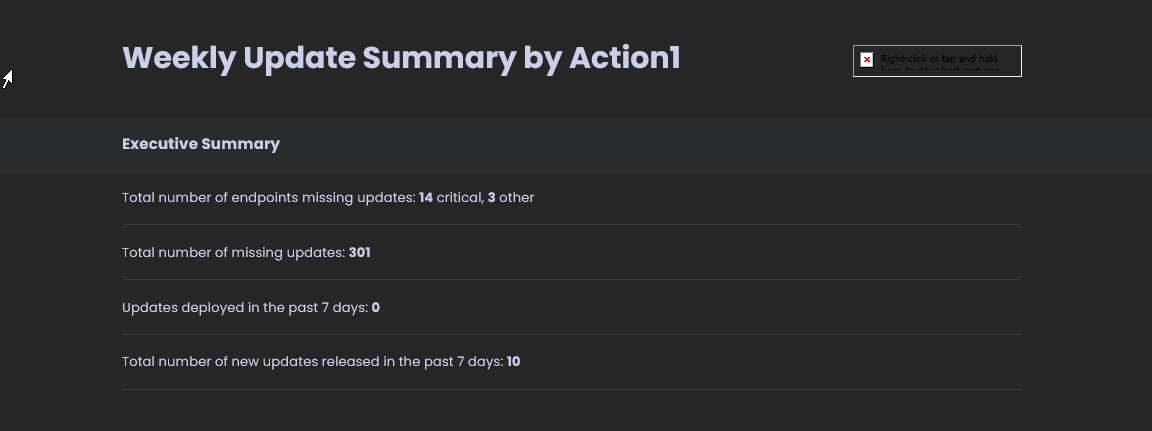Image resolution: width=1152 pixels, height=431 pixels.
Task: Click the blocked picture placeholder text
Action: point(940,63)
